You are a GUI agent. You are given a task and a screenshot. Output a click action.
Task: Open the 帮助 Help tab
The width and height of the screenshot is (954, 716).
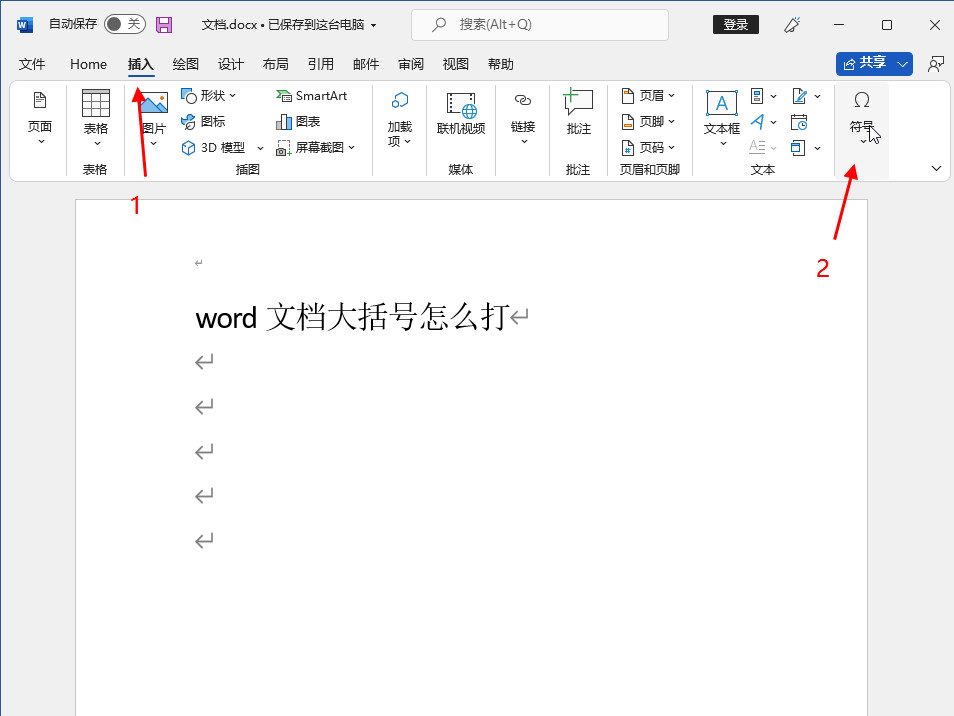pos(501,64)
